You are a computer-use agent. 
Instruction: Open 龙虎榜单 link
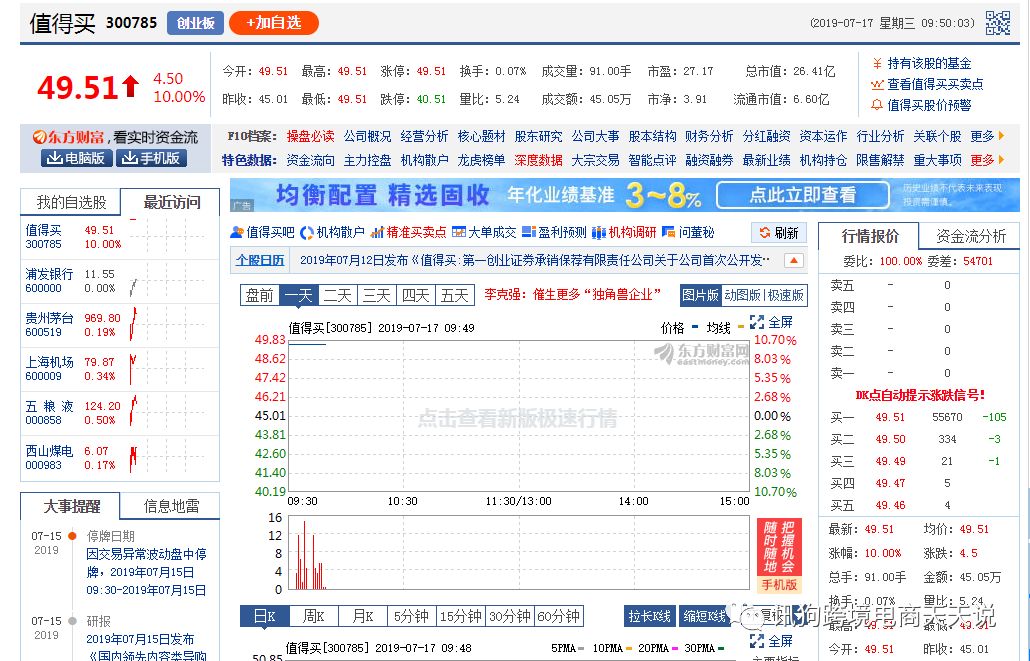click(x=481, y=160)
